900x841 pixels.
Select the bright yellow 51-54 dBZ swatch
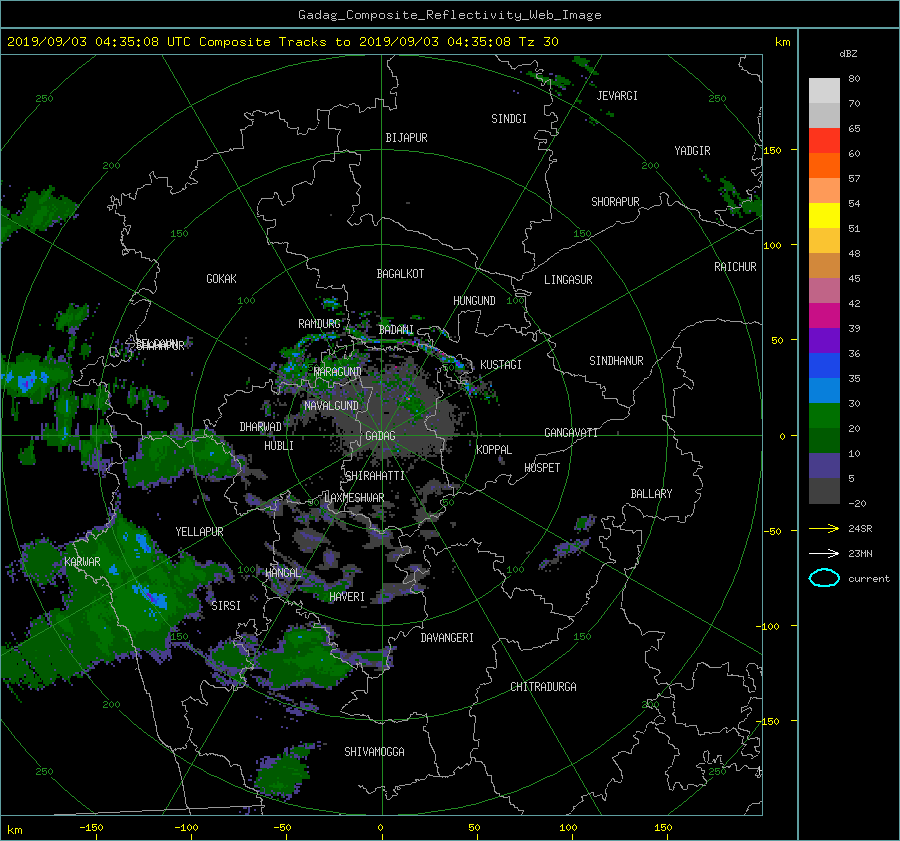pyautogui.click(x=824, y=215)
